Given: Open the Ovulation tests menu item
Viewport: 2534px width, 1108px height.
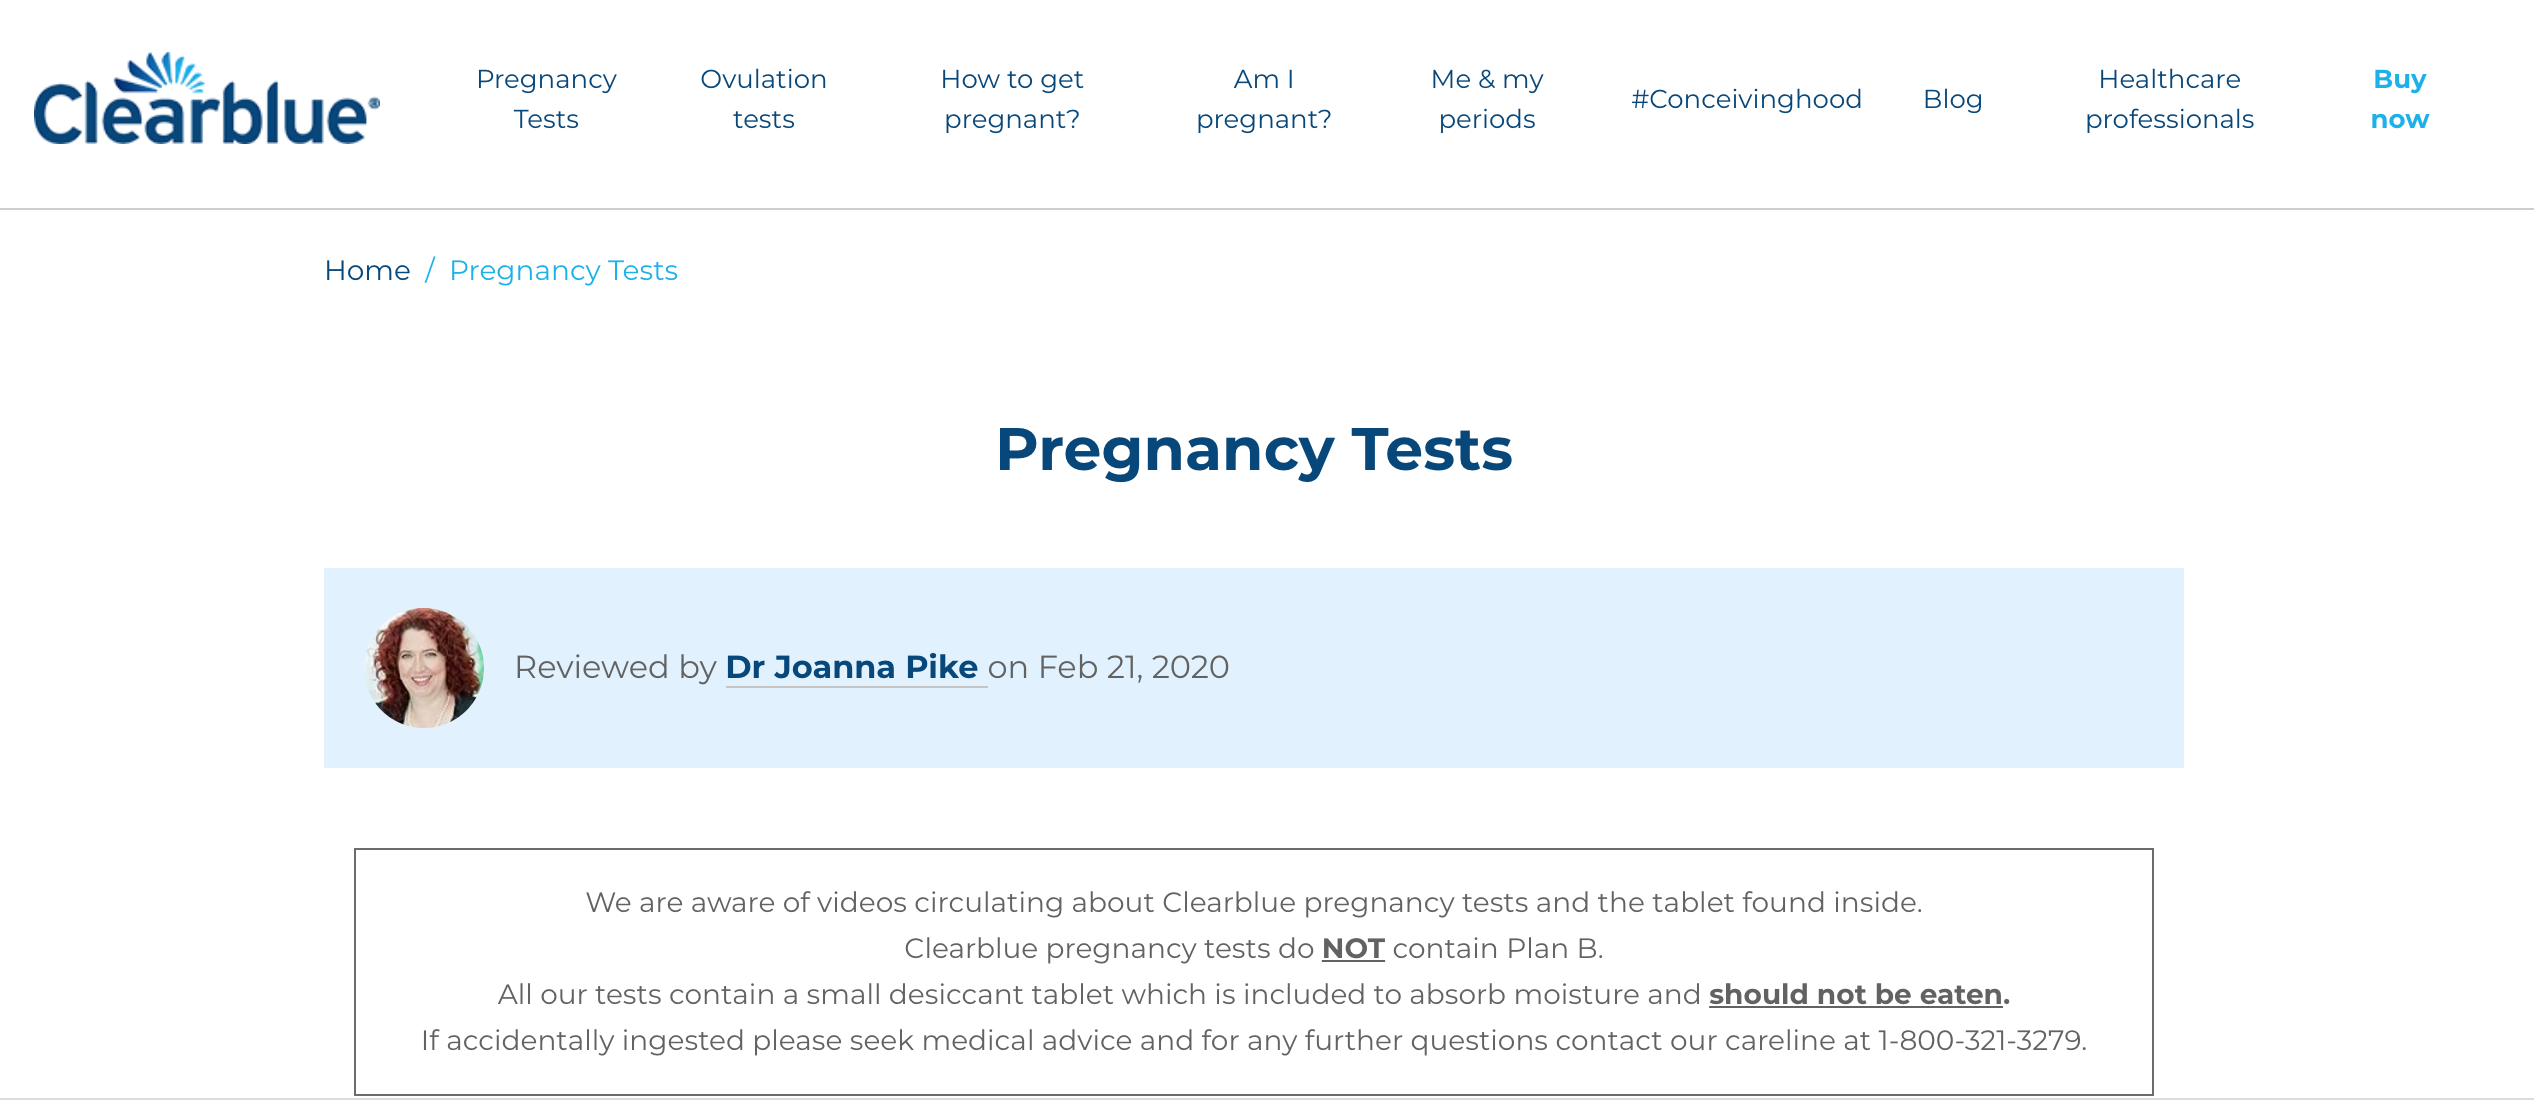Looking at the screenshot, I should point(763,99).
